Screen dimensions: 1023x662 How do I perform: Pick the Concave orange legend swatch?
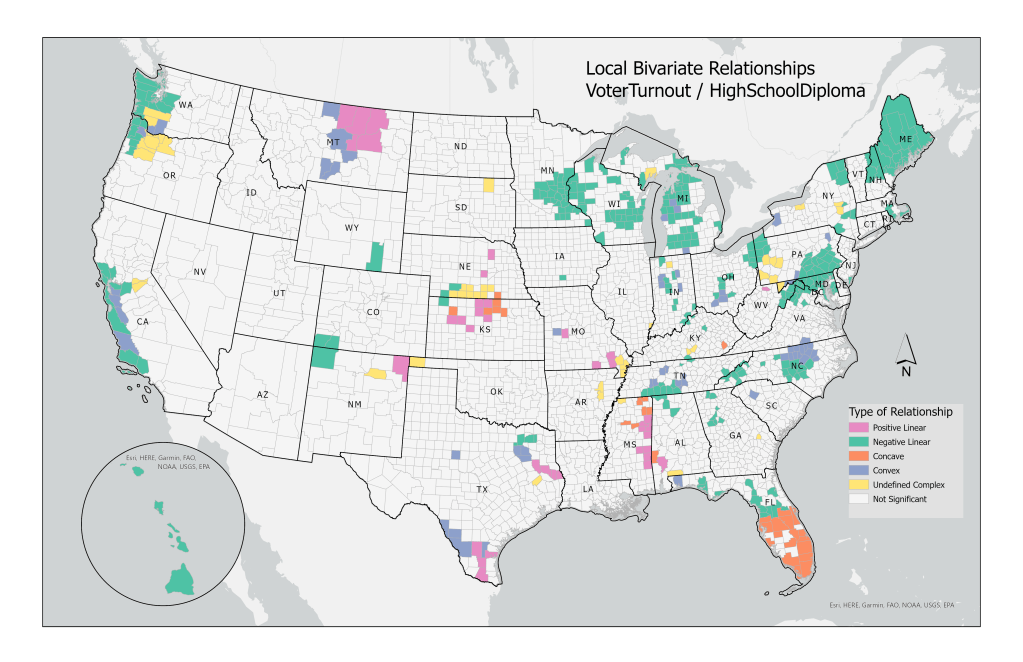coord(860,456)
